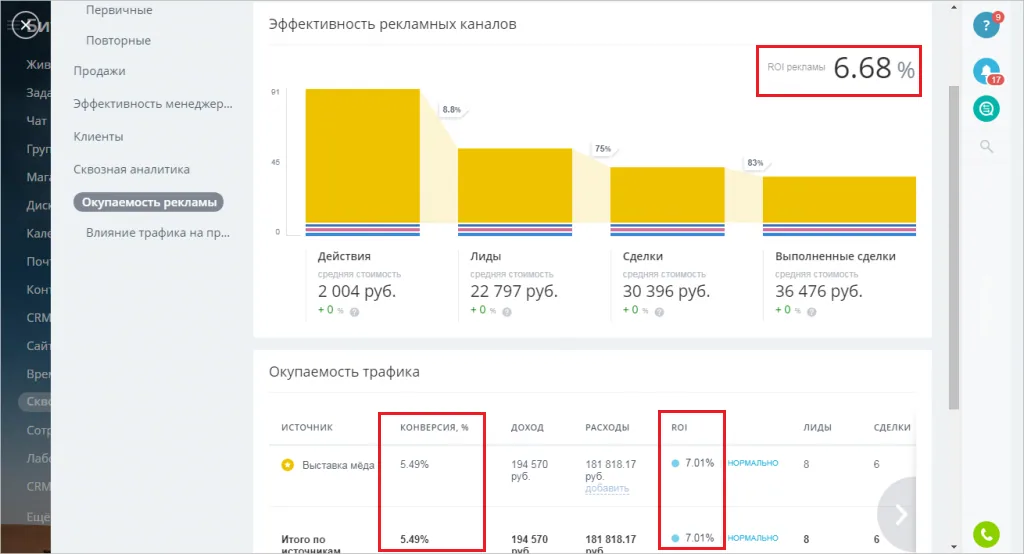The width and height of the screenshot is (1024, 554).
Task: Open Сквозная аналитика section
Action: tap(131, 169)
